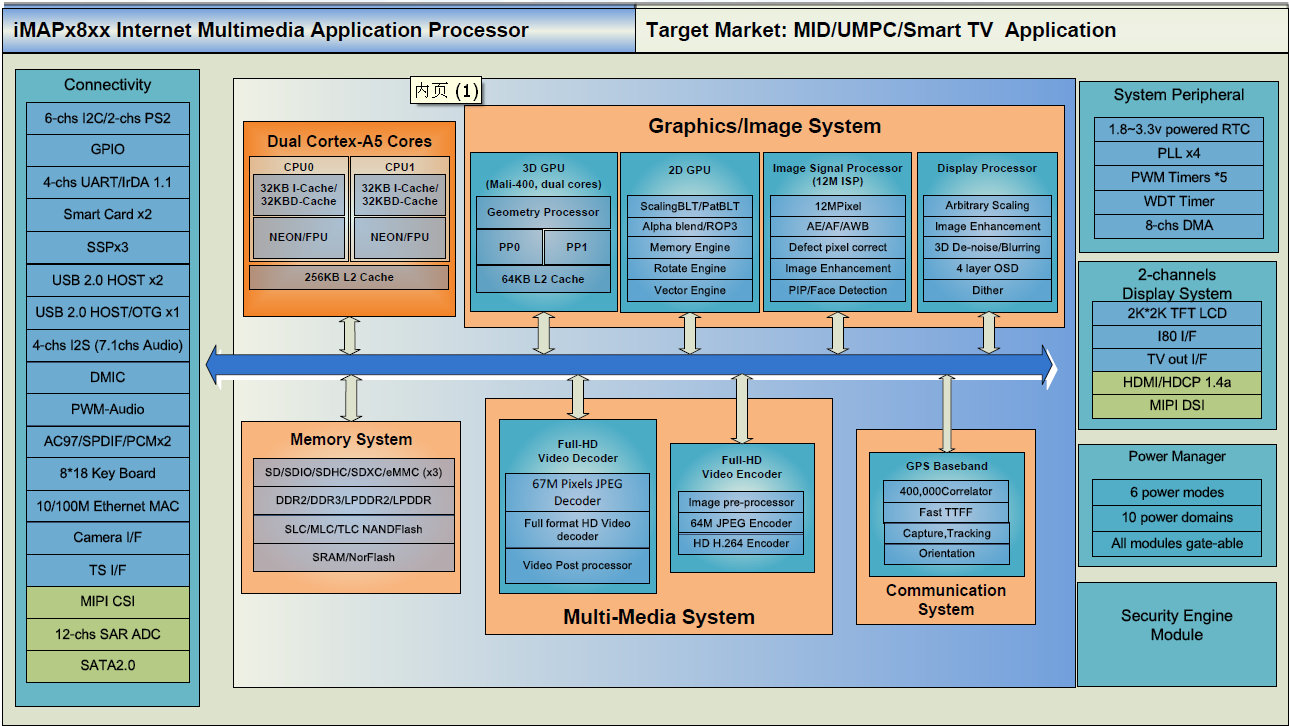Click the CPU1 label
Screen dimensions: 1289x726
point(400,167)
